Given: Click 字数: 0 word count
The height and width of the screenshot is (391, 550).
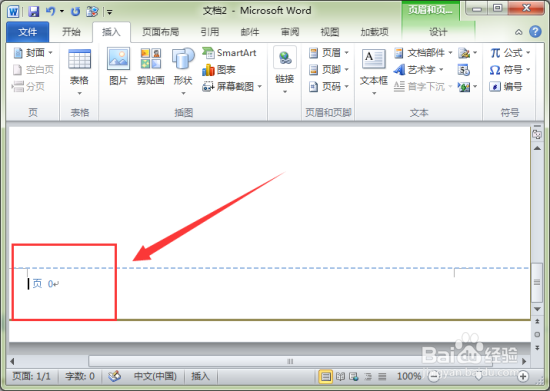Looking at the screenshot, I should [80, 376].
